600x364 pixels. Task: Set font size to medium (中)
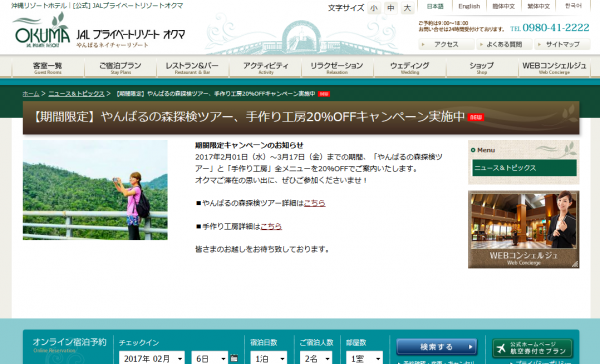click(x=391, y=8)
